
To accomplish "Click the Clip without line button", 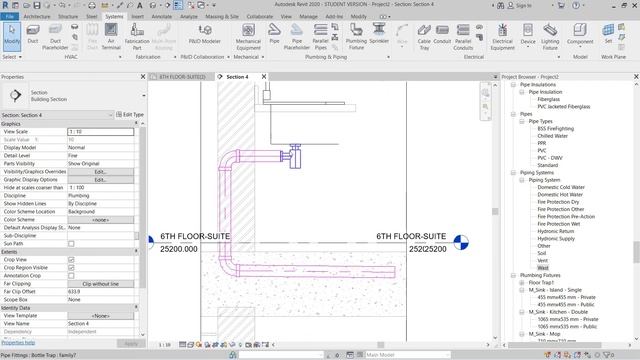I will point(100,284).
